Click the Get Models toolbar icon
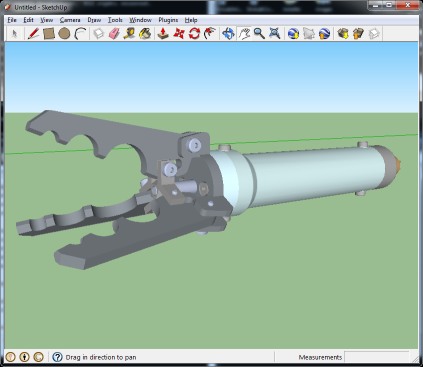This screenshot has width=423, height=367. click(343, 34)
